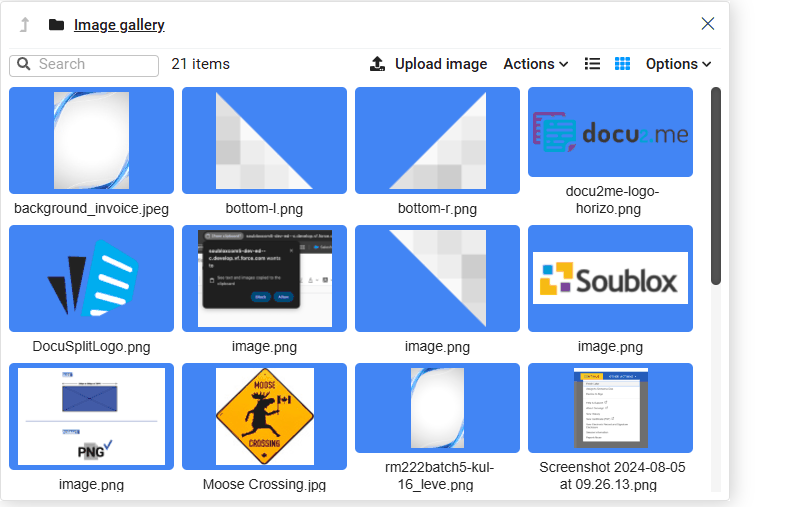
Task: Click the gallery vertical scrollbar thumb
Action: [x=716, y=186]
